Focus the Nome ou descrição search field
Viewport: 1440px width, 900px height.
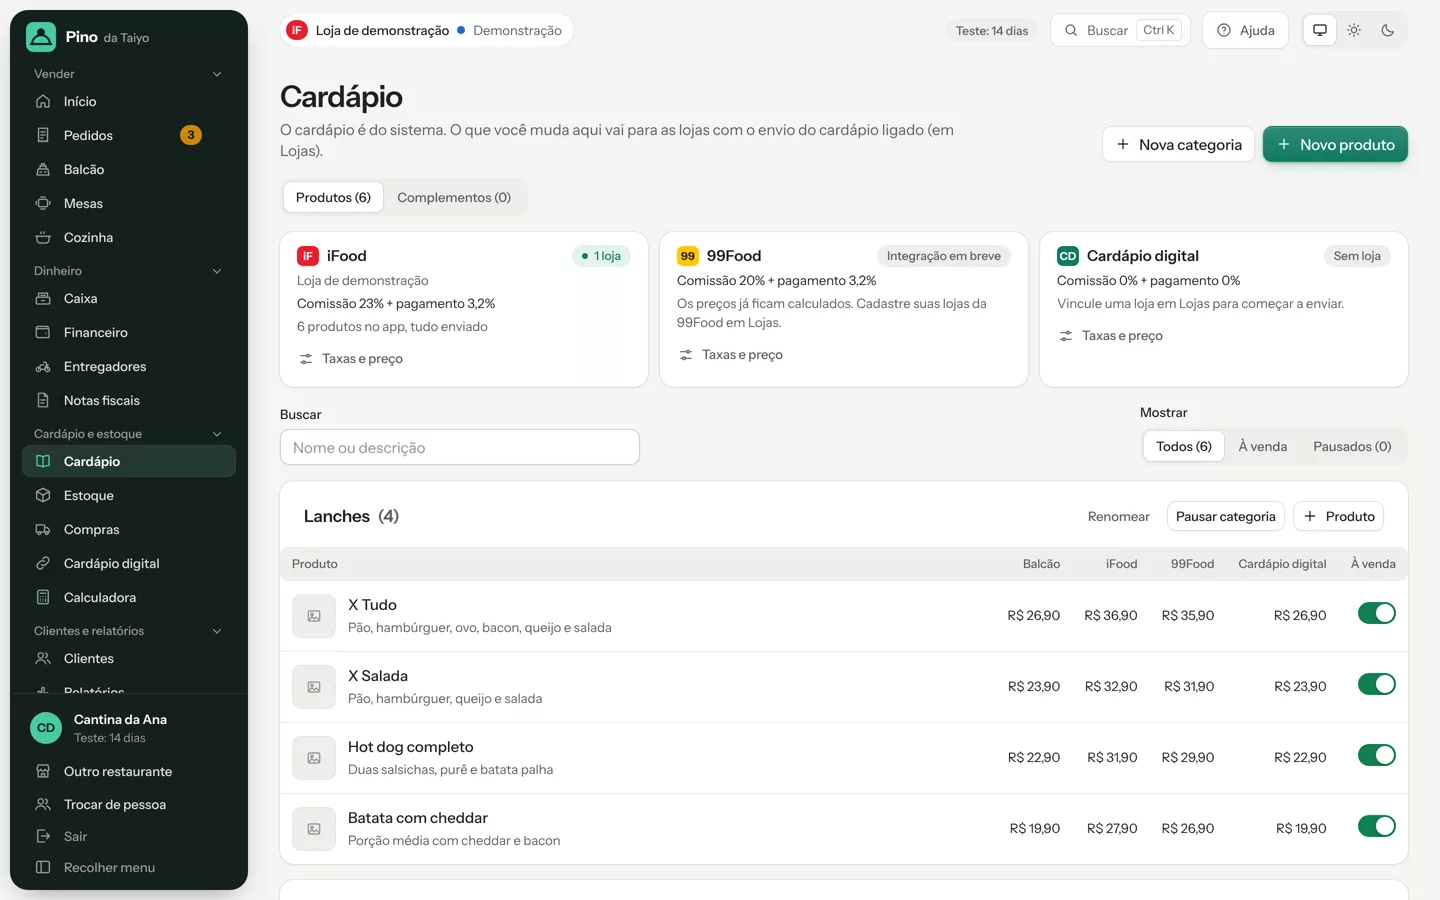coord(460,447)
